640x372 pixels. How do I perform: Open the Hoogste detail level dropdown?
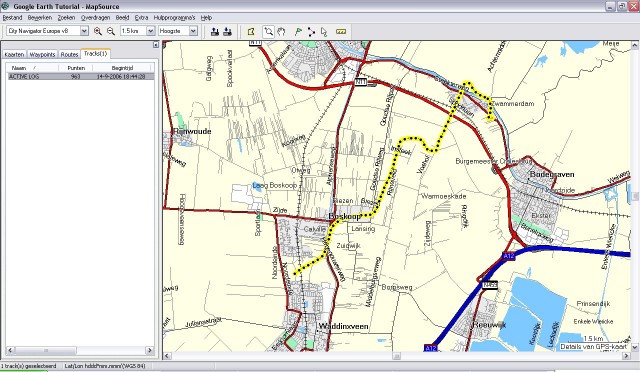coord(193,31)
